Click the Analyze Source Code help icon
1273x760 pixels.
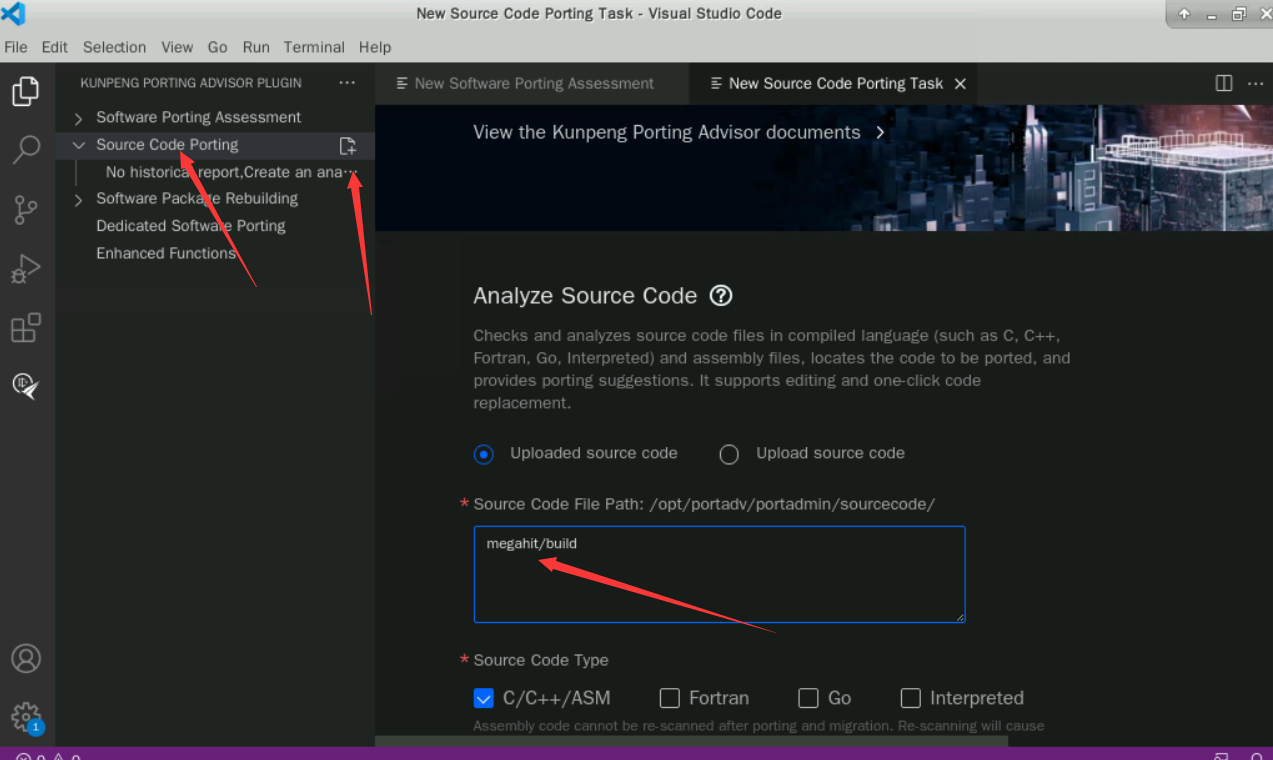[721, 296]
